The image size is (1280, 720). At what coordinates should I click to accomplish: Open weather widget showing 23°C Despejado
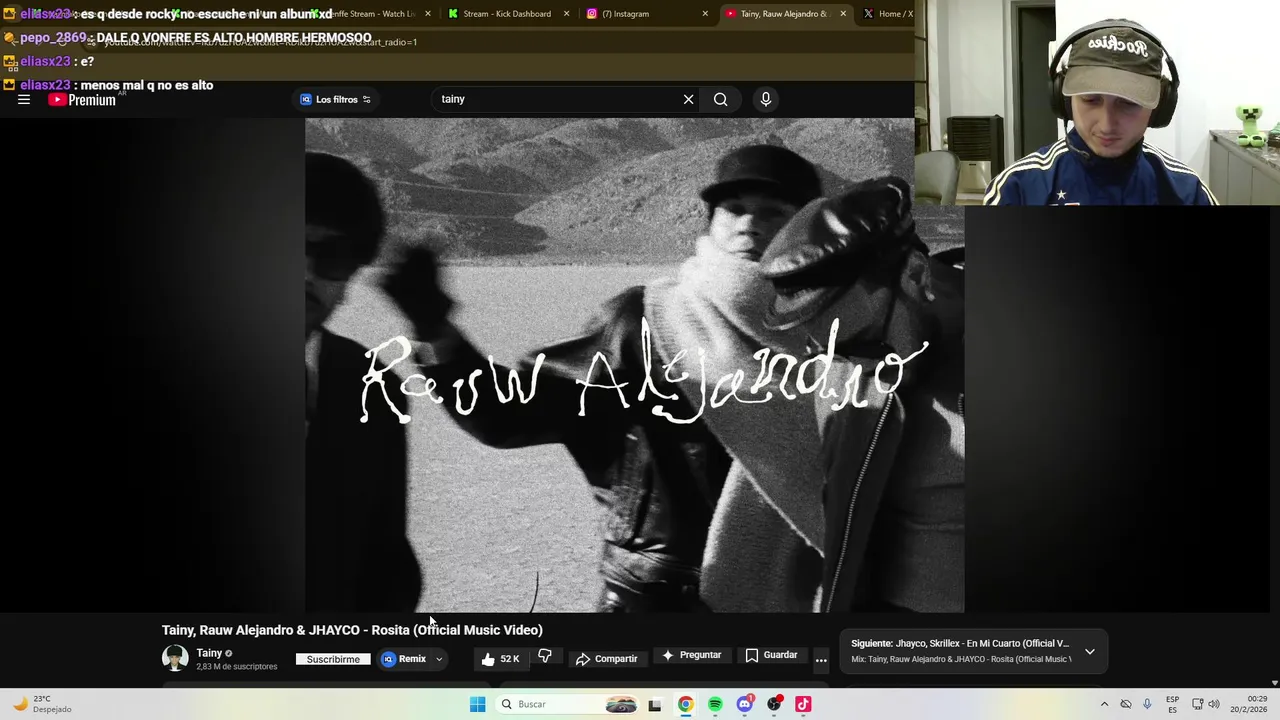coord(42,704)
